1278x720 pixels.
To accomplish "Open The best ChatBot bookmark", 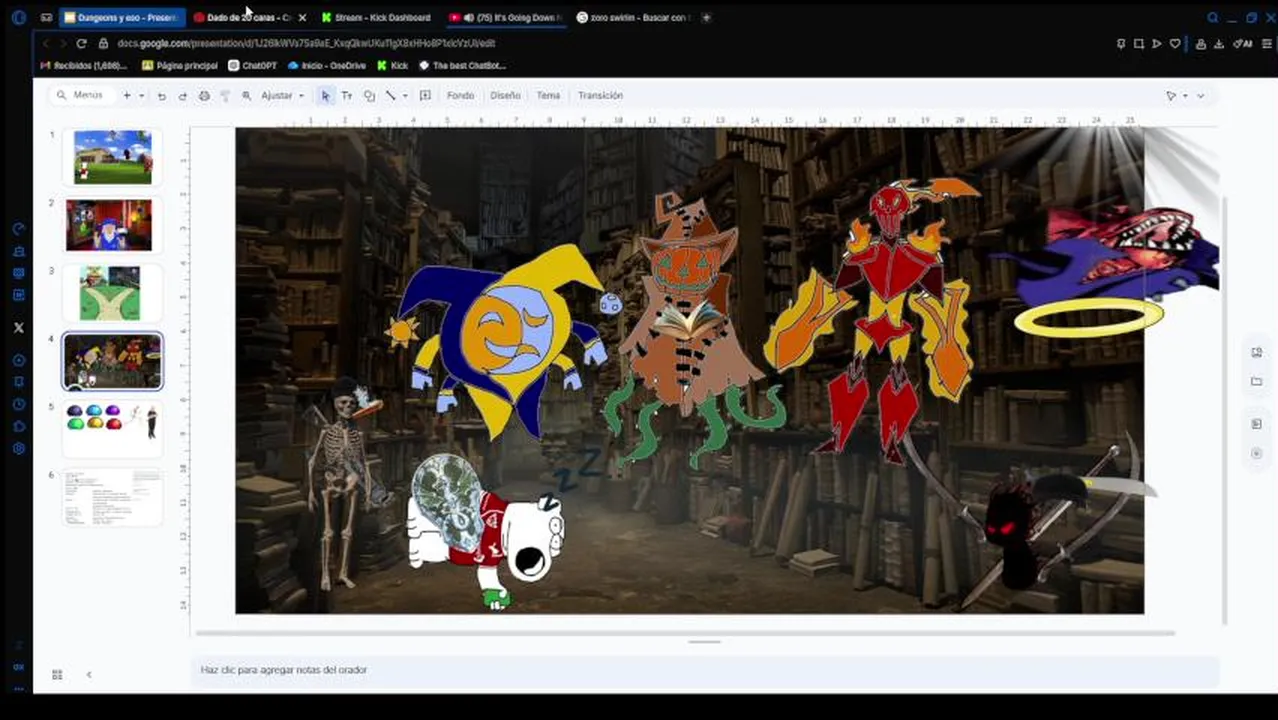I will pos(461,65).
